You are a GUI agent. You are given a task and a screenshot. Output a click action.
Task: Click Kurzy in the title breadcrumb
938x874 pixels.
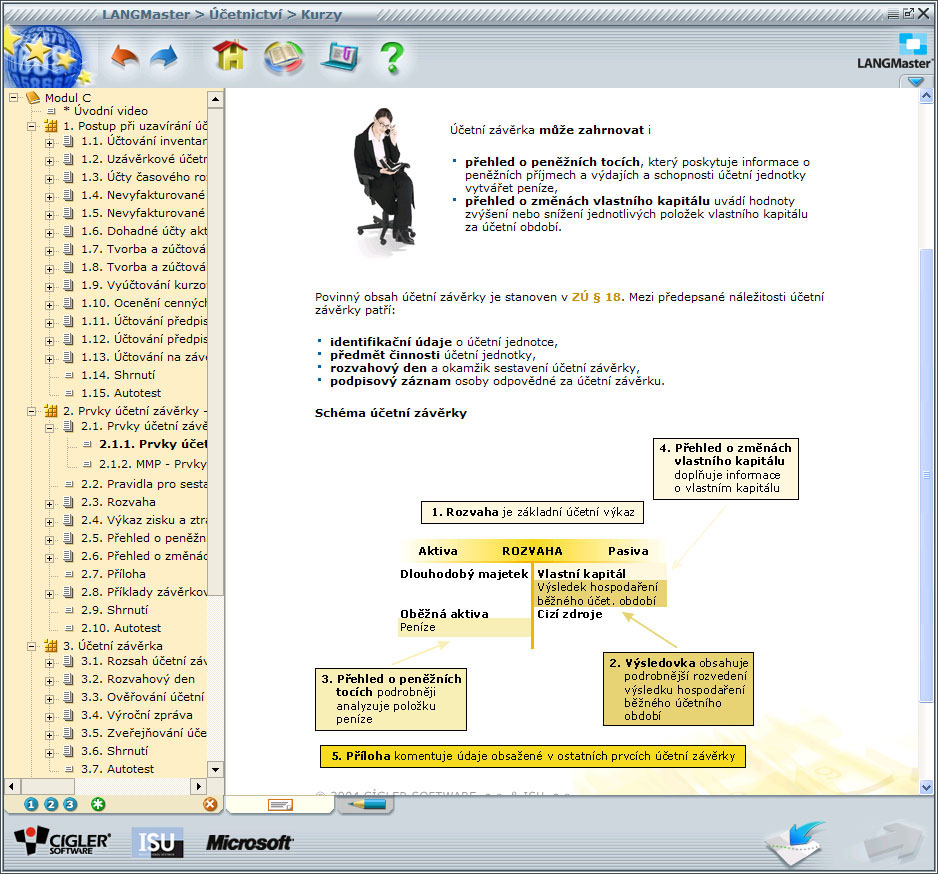[x=321, y=14]
